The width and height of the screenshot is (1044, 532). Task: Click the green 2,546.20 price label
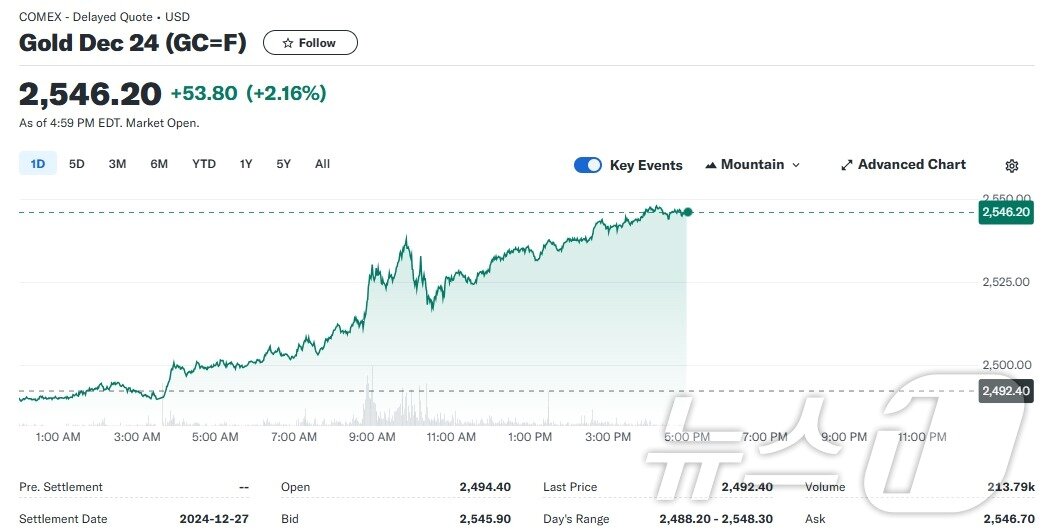pos(1005,212)
